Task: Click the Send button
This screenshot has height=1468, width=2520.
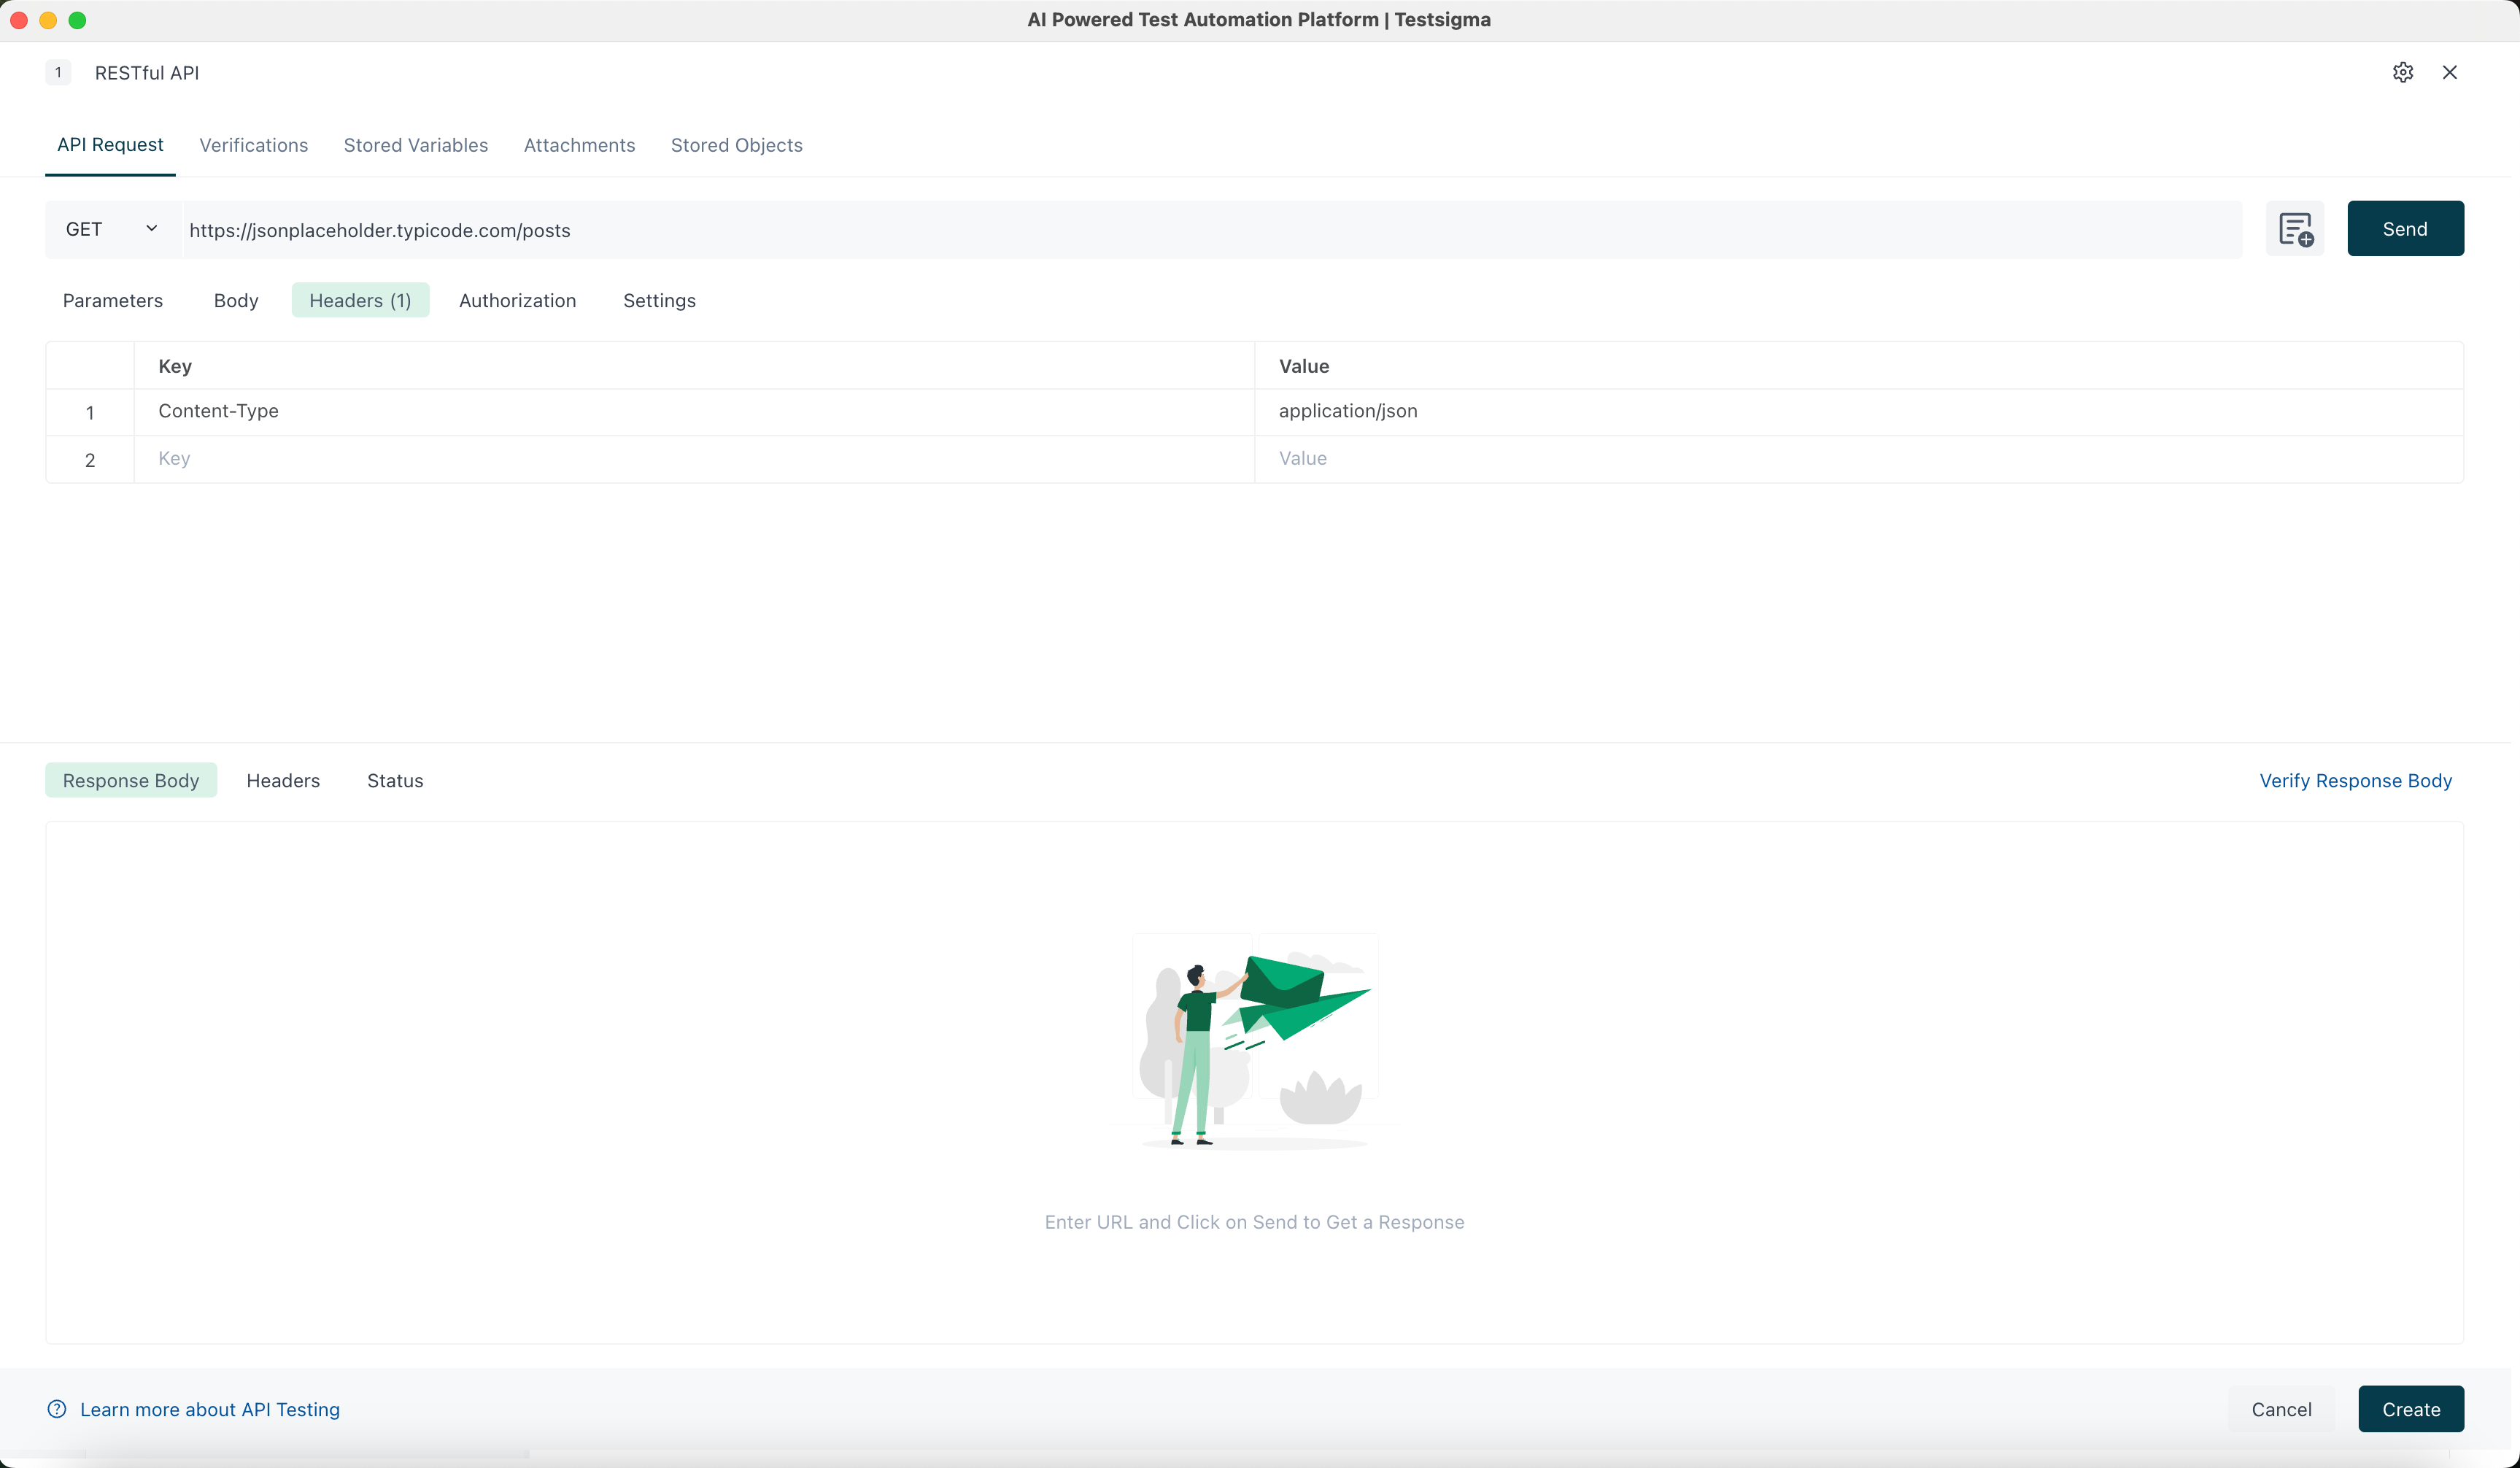Action: (2405, 228)
